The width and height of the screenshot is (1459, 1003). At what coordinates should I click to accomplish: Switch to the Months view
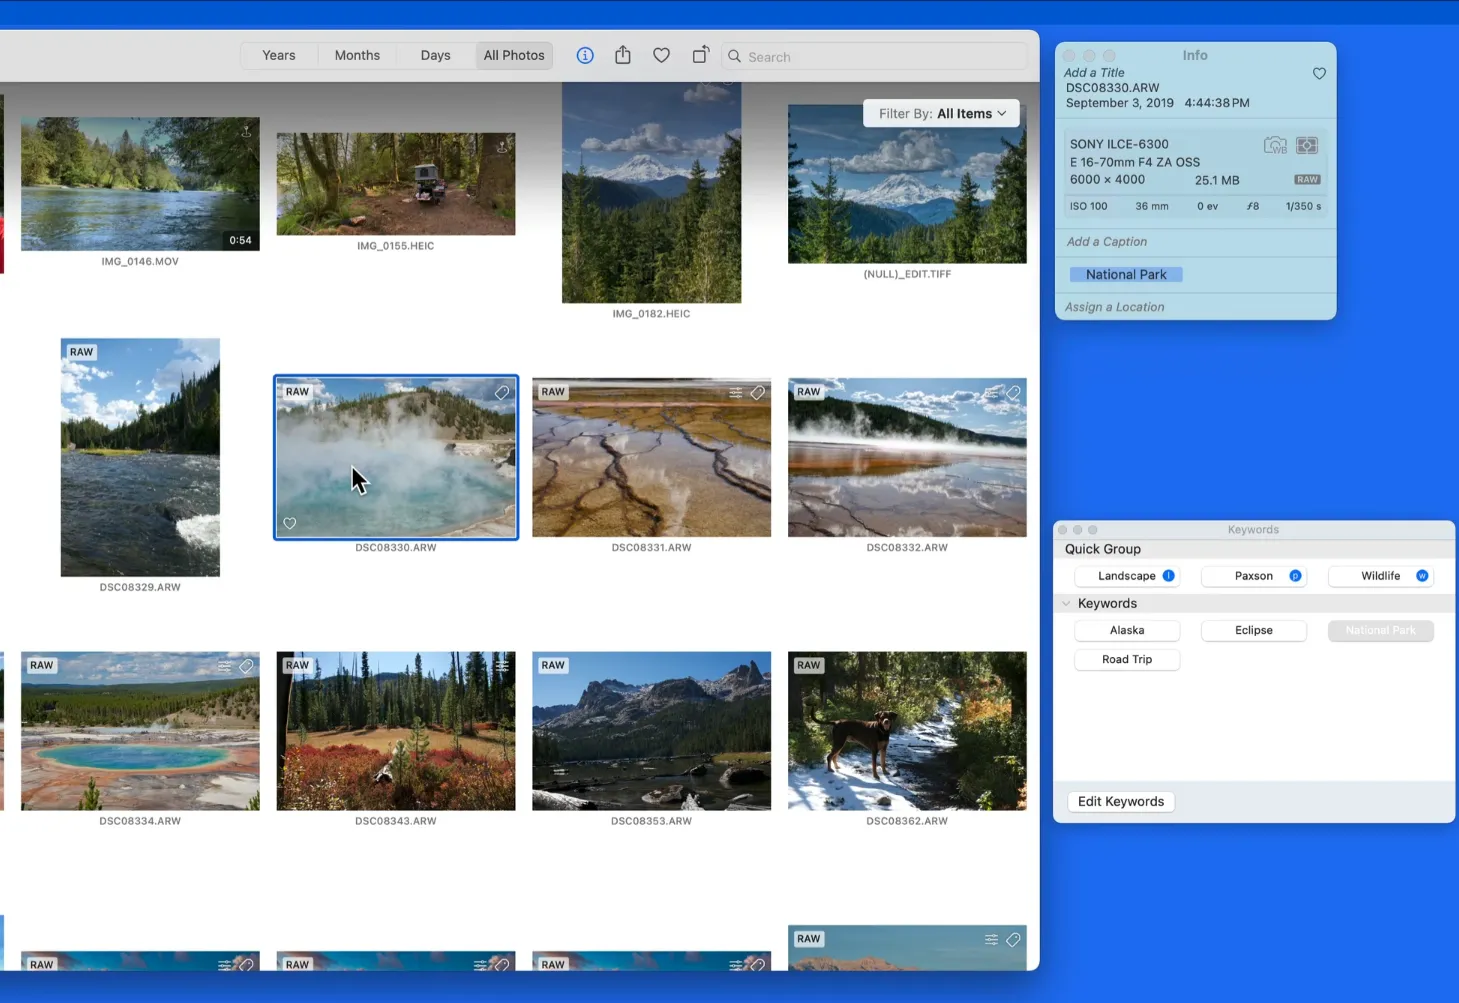click(357, 56)
